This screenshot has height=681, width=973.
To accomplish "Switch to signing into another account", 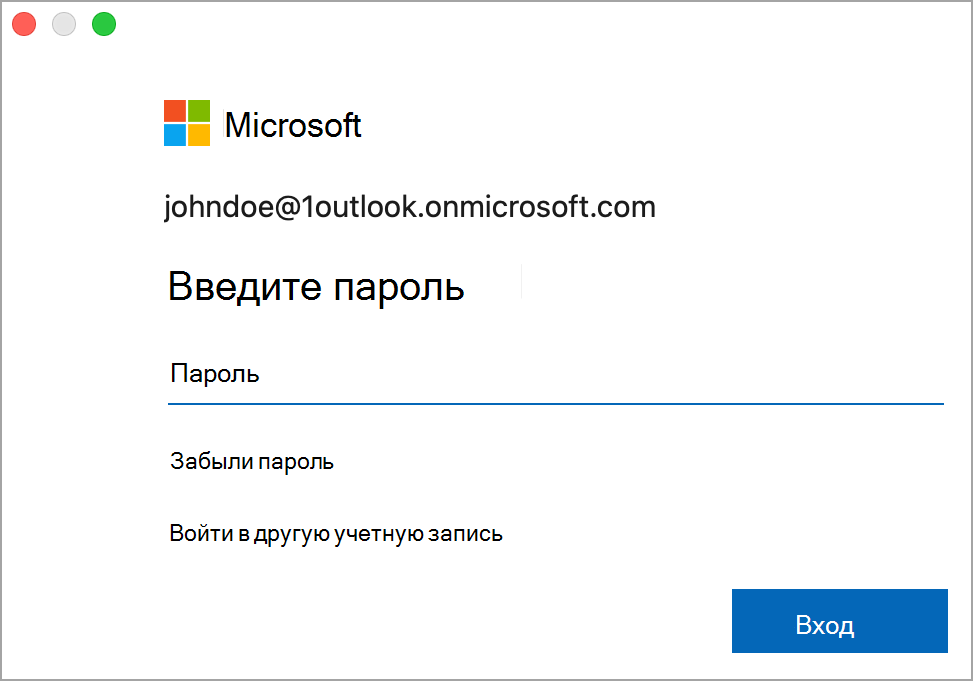I will point(336,534).
